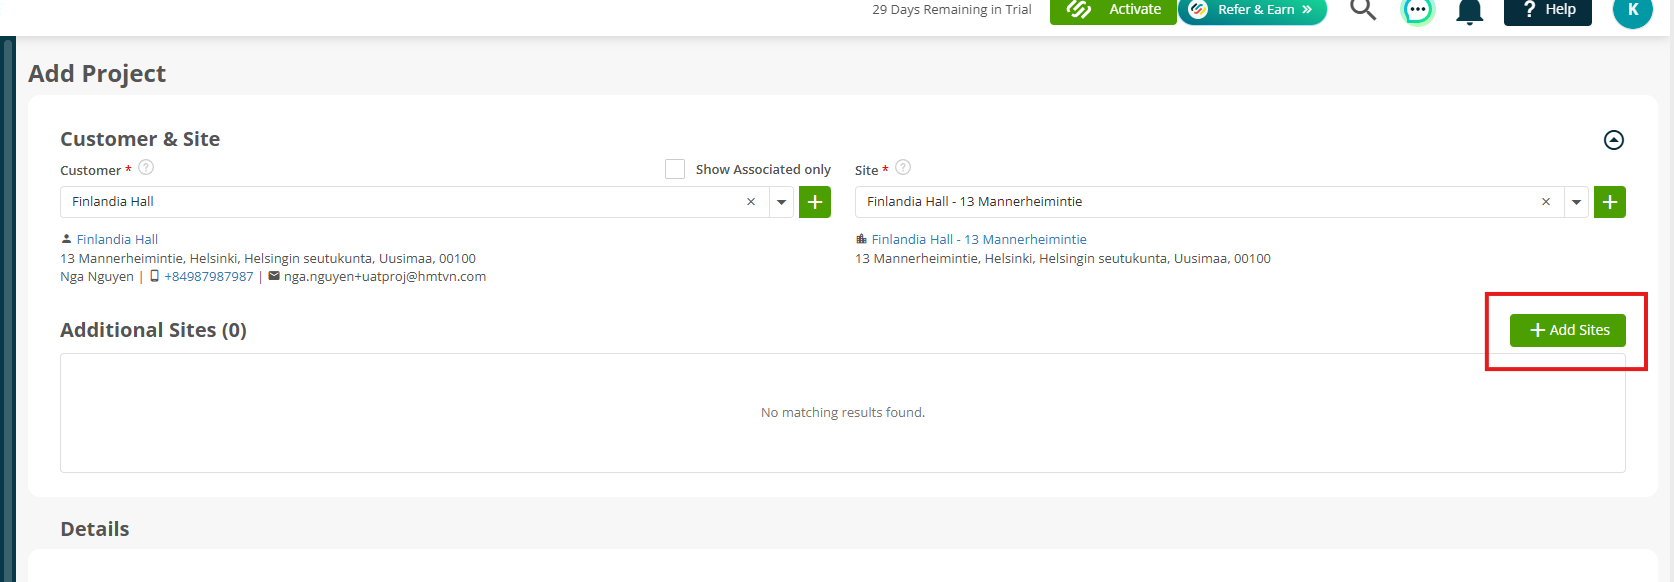Click the 29 Days Remaining in Trial text
This screenshot has height=582, width=1674.
click(952, 10)
